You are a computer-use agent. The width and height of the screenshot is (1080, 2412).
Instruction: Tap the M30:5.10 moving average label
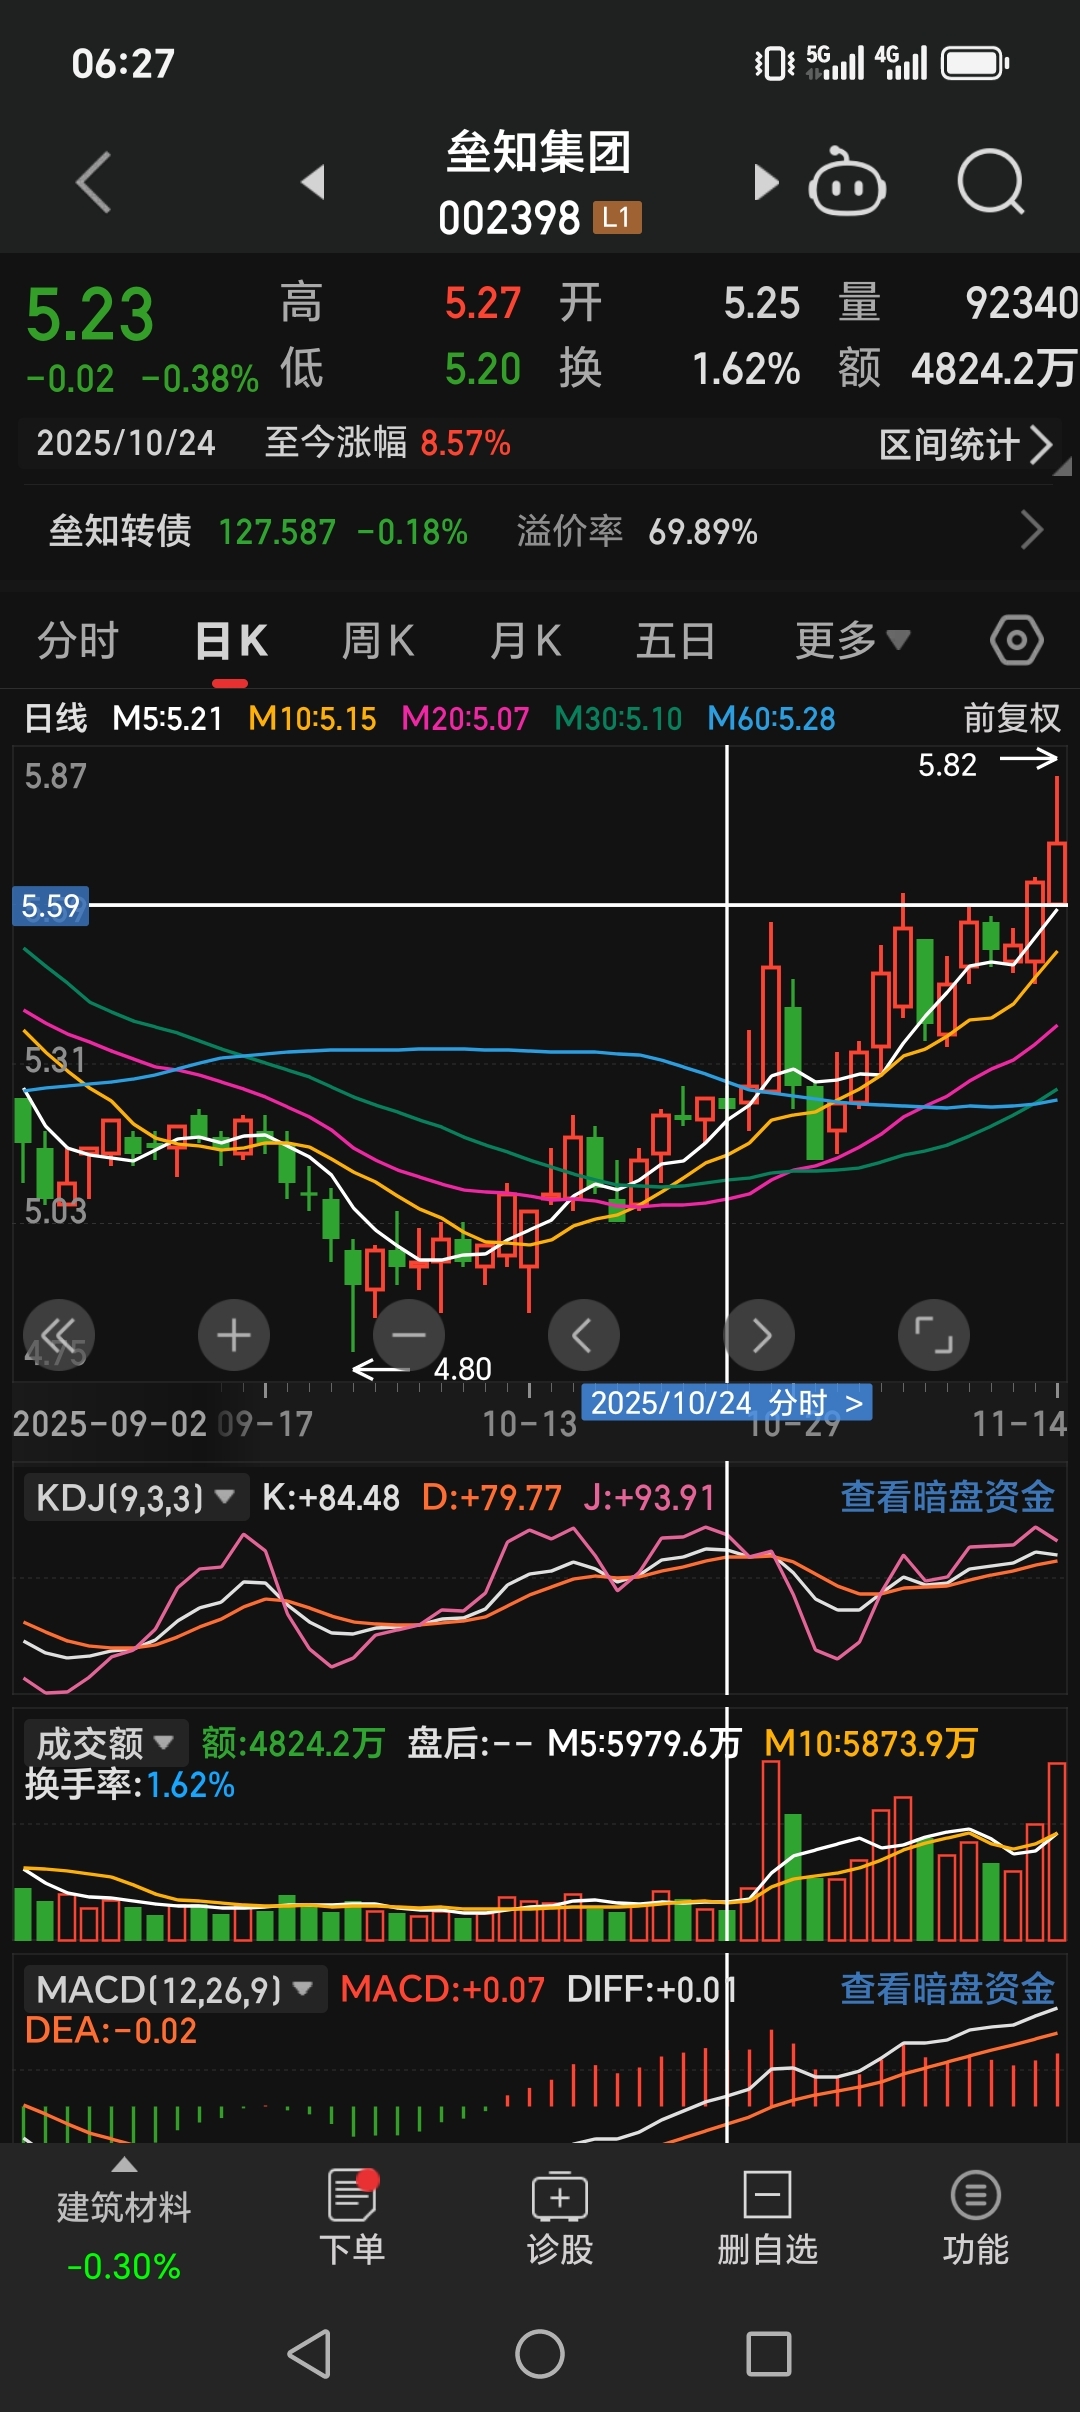click(x=618, y=718)
